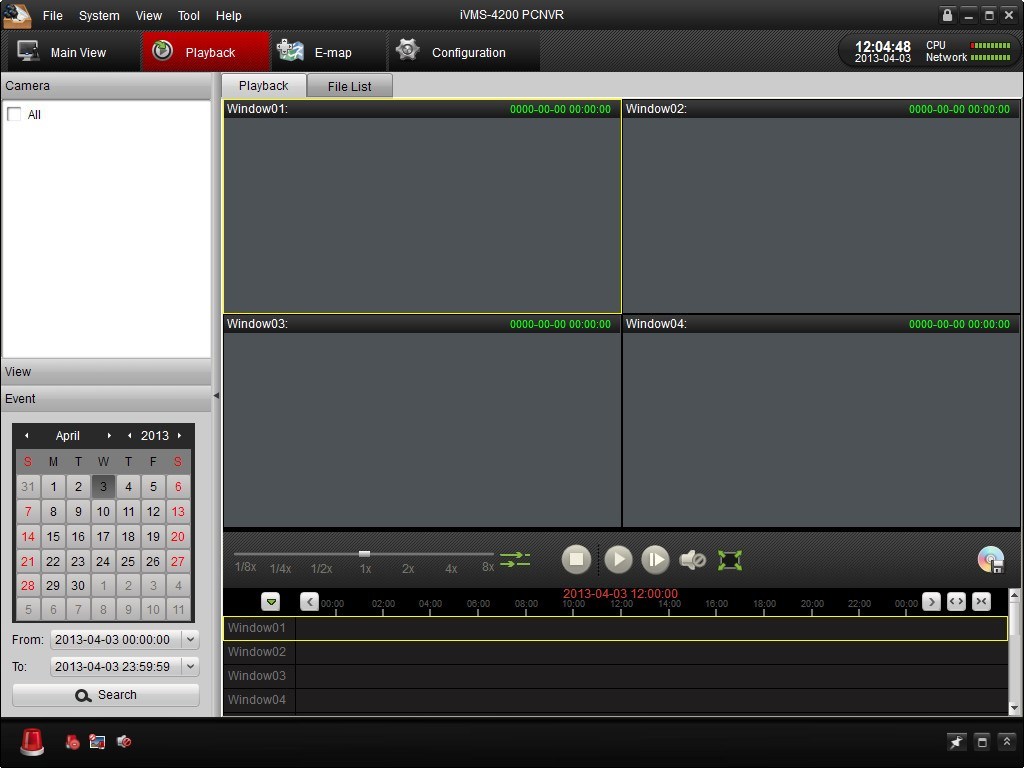Image resolution: width=1024 pixels, height=768 pixels.
Task: Open the From date-time dropdown
Action: point(190,639)
